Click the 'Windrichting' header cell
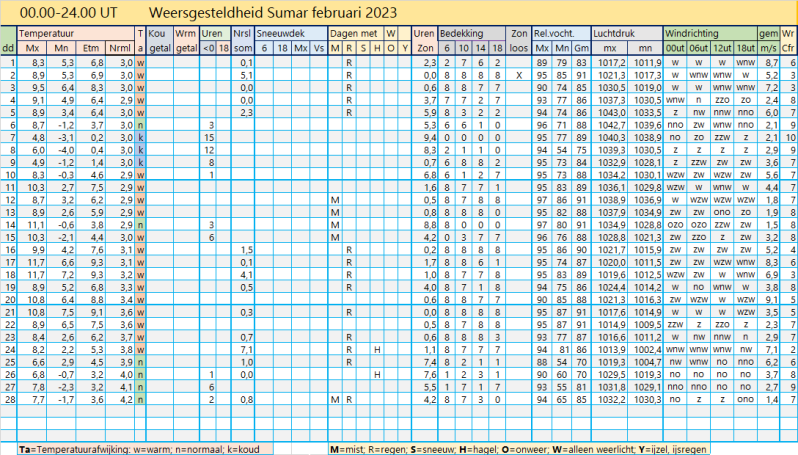The image size is (798, 455). (x=691, y=34)
